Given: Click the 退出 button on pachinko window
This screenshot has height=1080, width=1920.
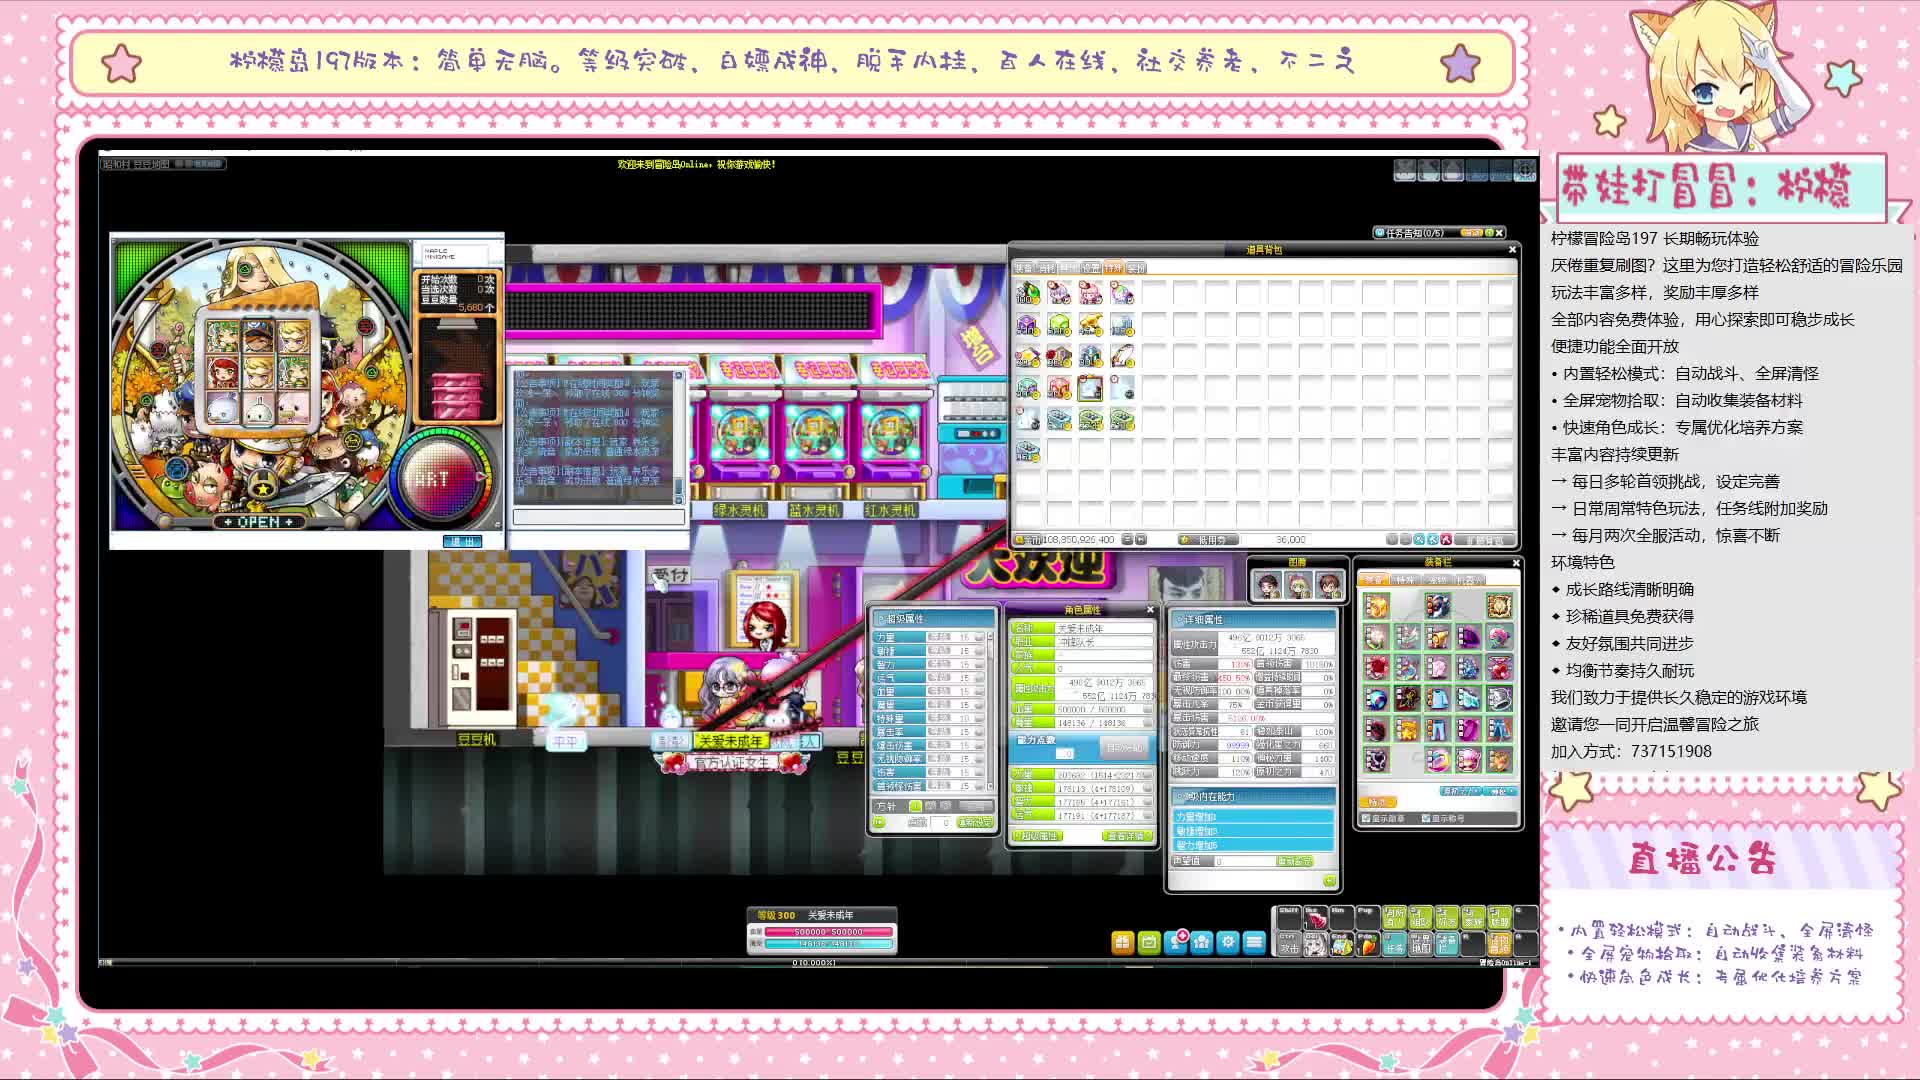Looking at the screenshot, I should pyautogui.click(x=462, y=541).
